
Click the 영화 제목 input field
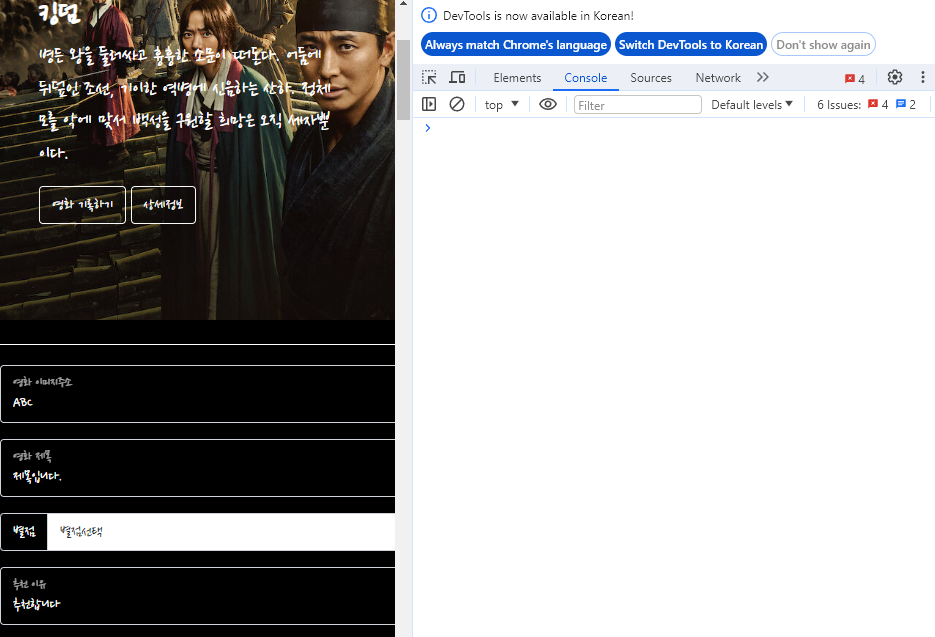[197, 468]
